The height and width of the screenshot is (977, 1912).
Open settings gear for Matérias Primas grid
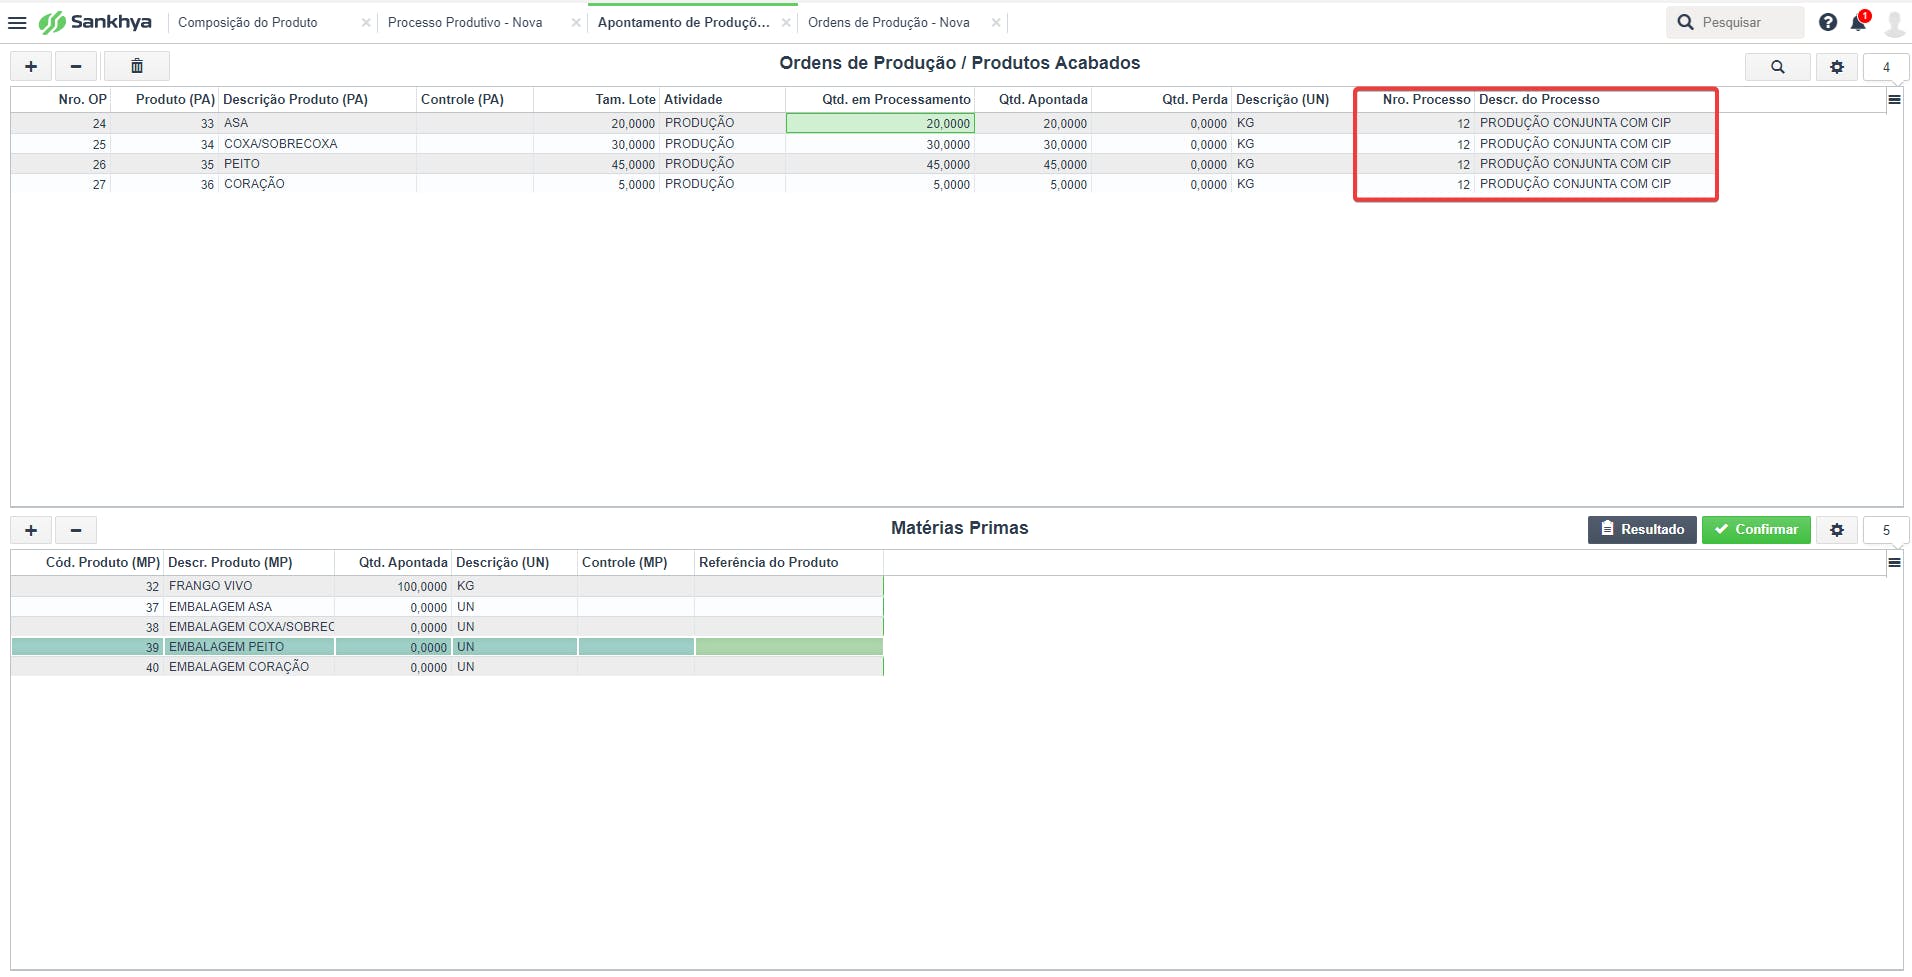tap(1836, 530)
